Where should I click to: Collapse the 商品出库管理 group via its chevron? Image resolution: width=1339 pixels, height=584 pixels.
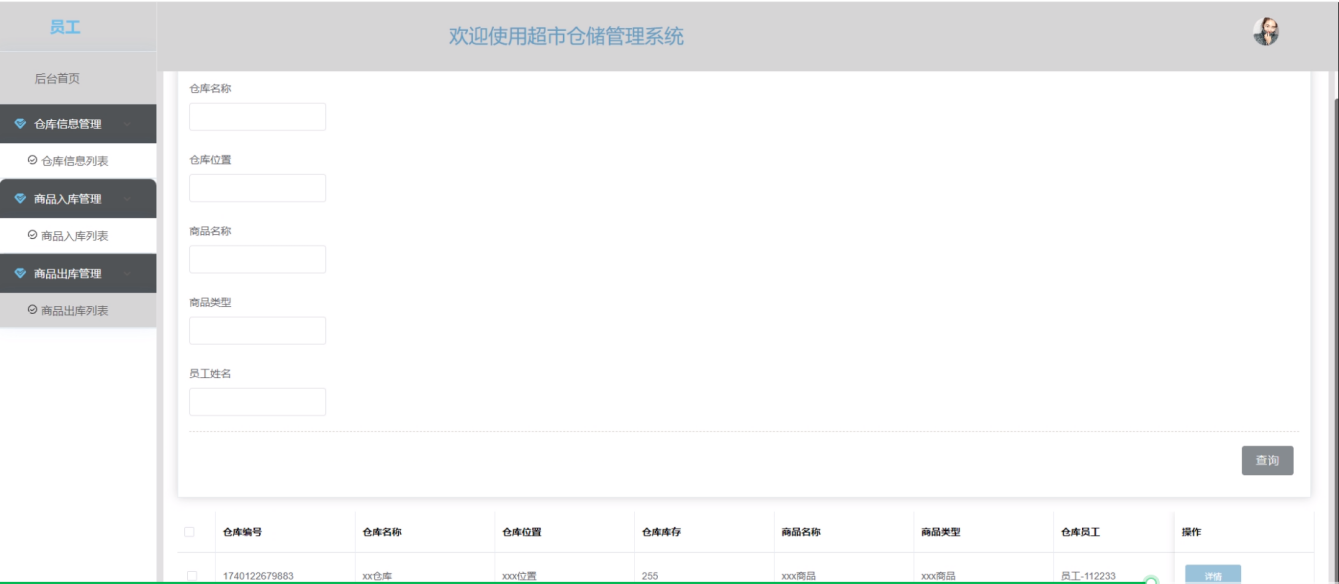point(127,275)
